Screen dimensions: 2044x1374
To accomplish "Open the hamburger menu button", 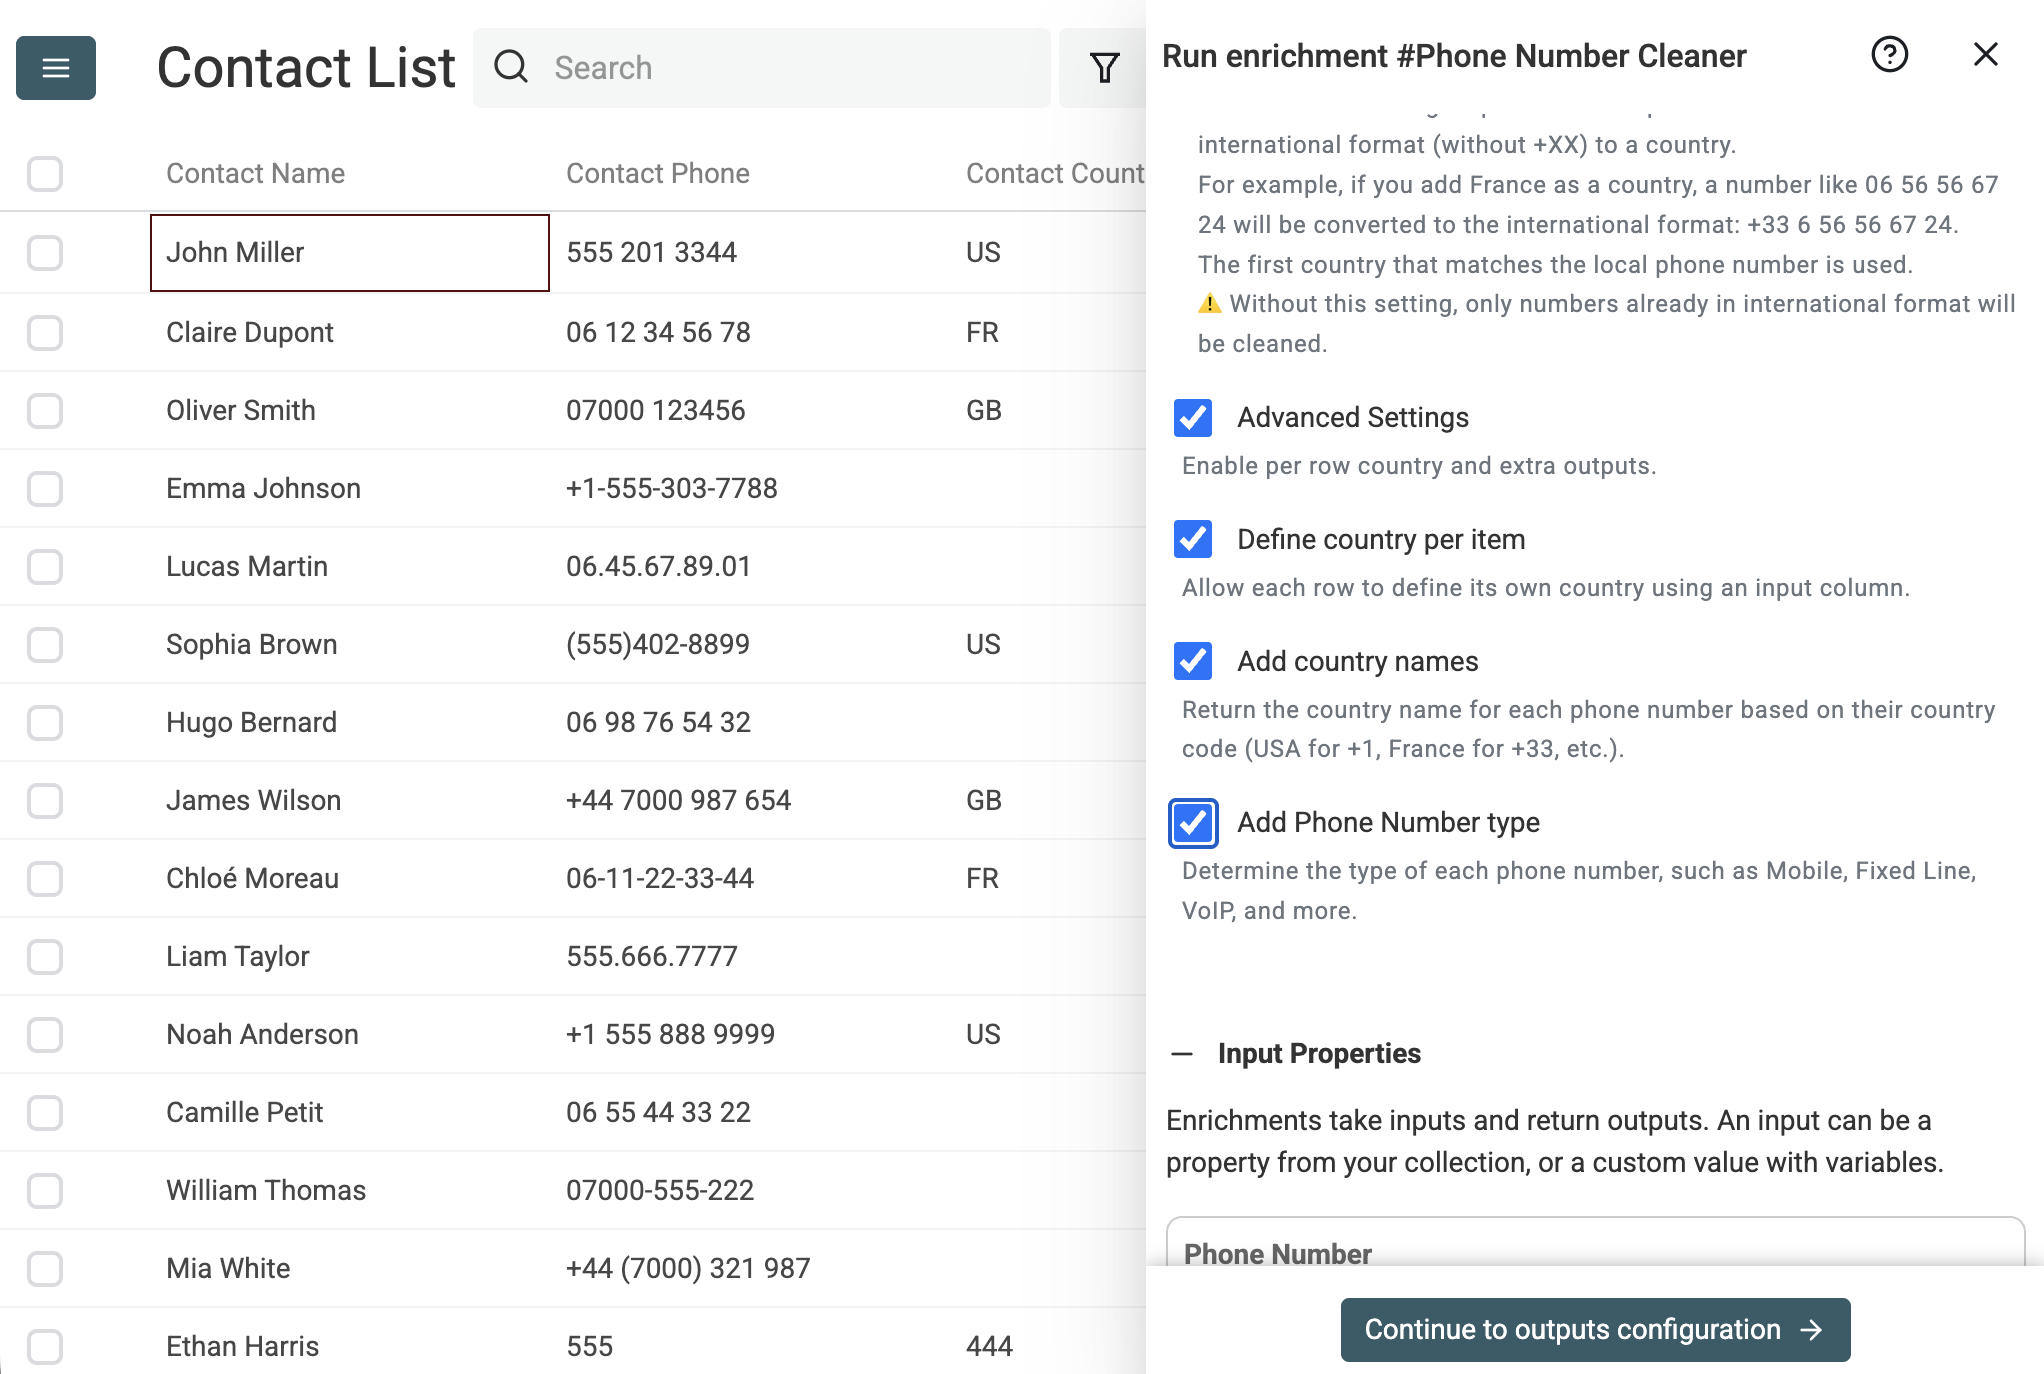I will pyautogui.click(x=56, y=68).
